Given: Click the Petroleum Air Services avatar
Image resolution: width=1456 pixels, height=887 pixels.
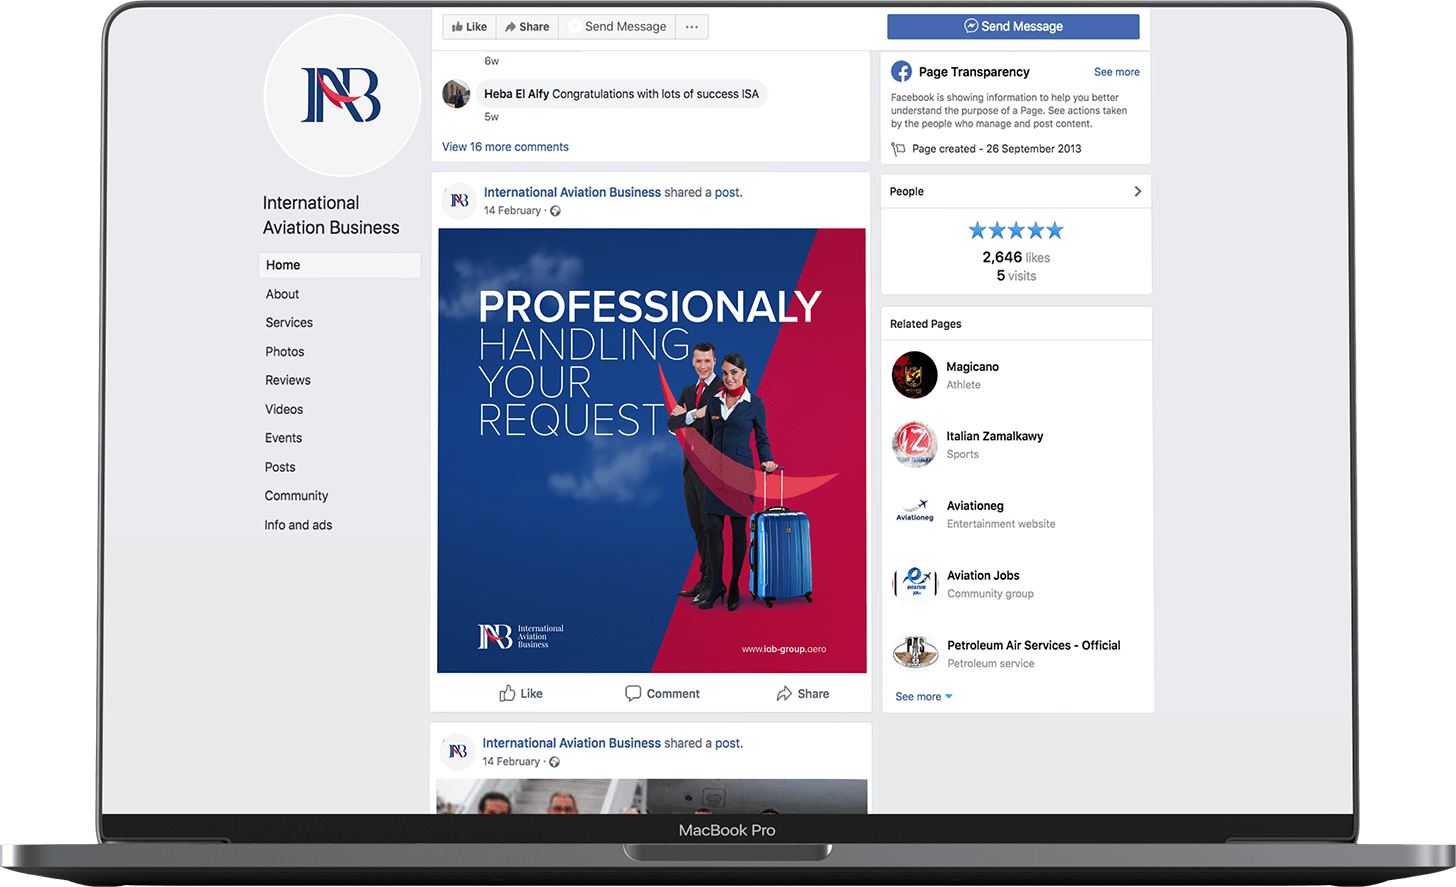Looking at the screenshot, I should pyautogui.click(x=914, y=653).
